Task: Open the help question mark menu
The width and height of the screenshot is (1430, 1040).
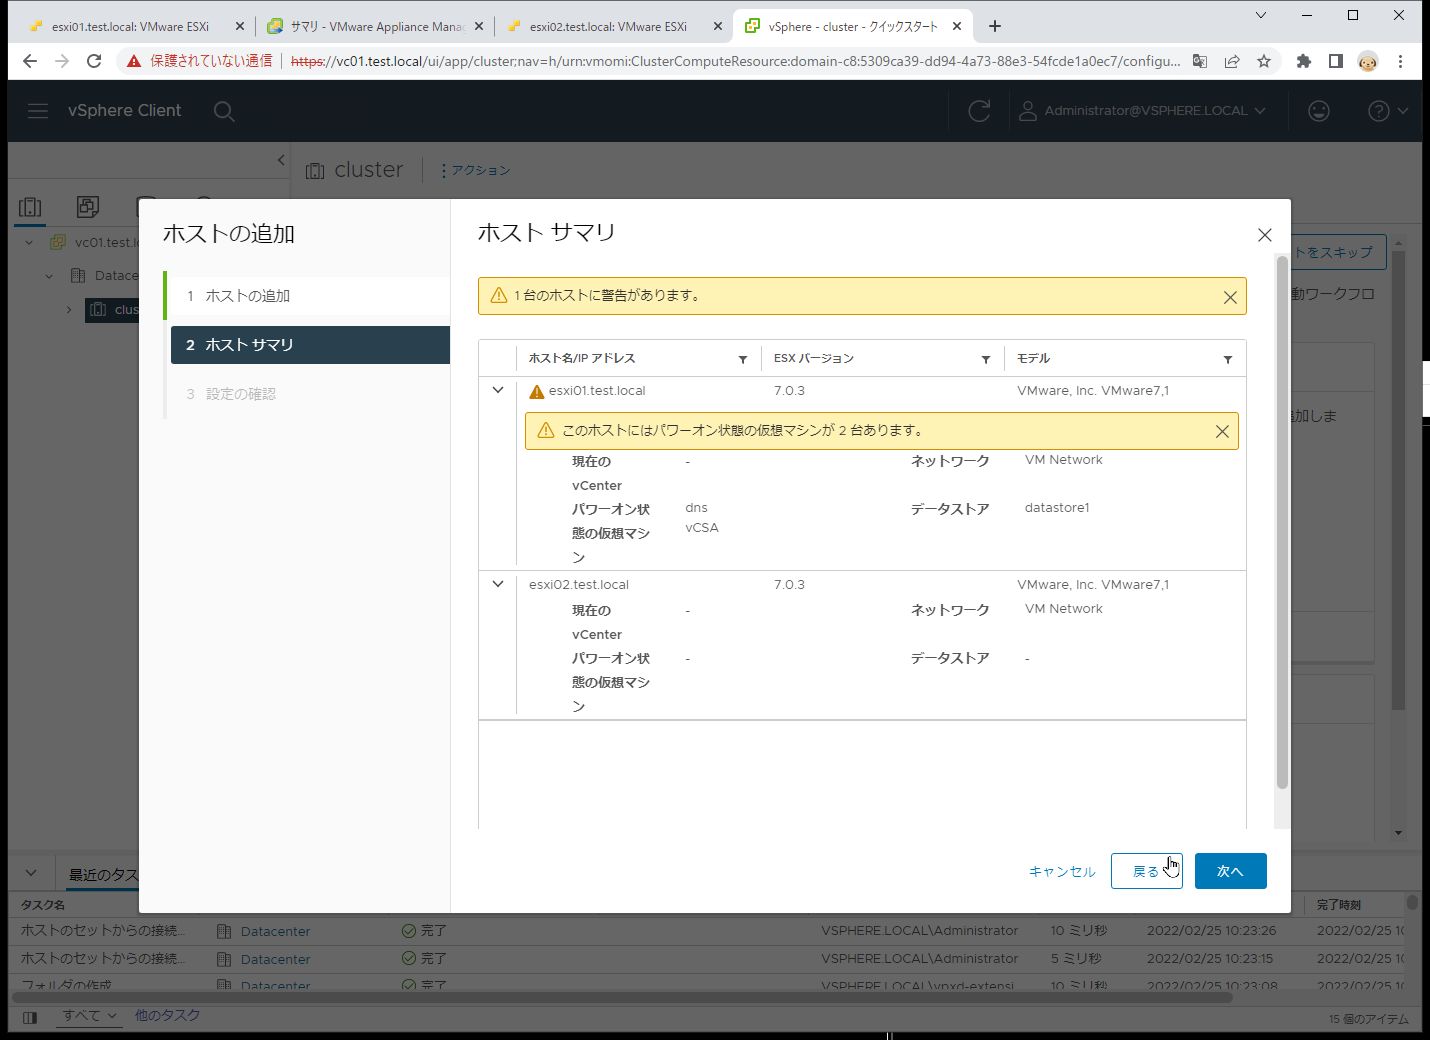Action: click(1387, 111)
